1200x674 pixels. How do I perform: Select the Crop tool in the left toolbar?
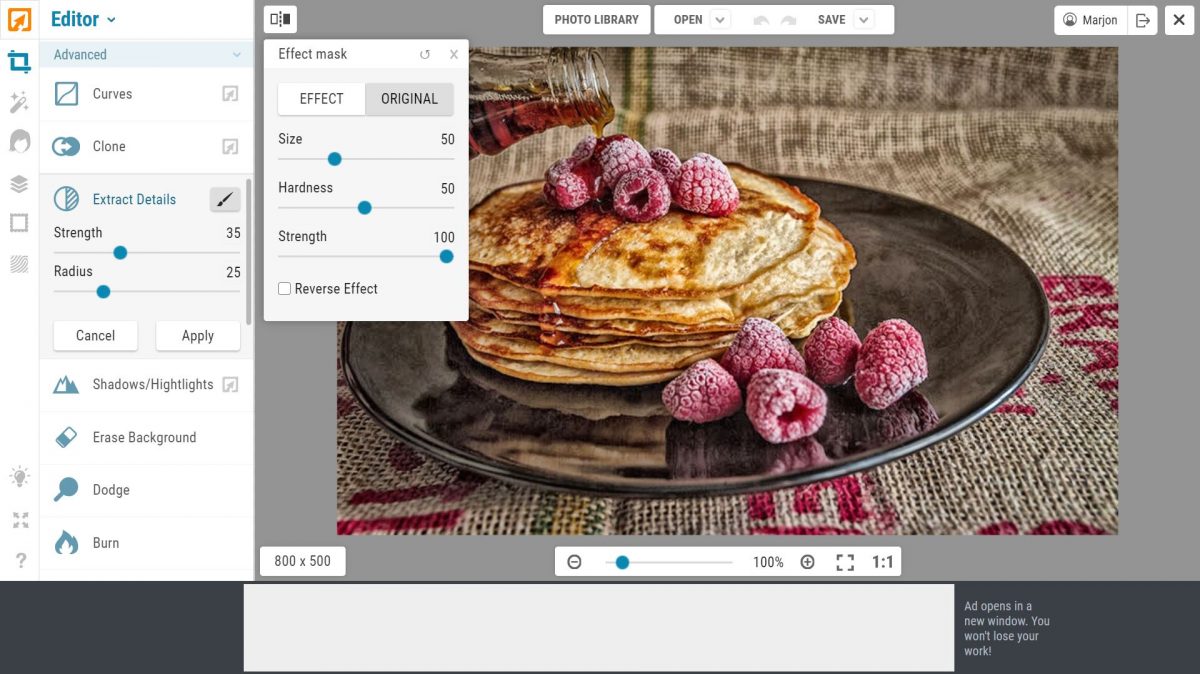pos(18,61)
